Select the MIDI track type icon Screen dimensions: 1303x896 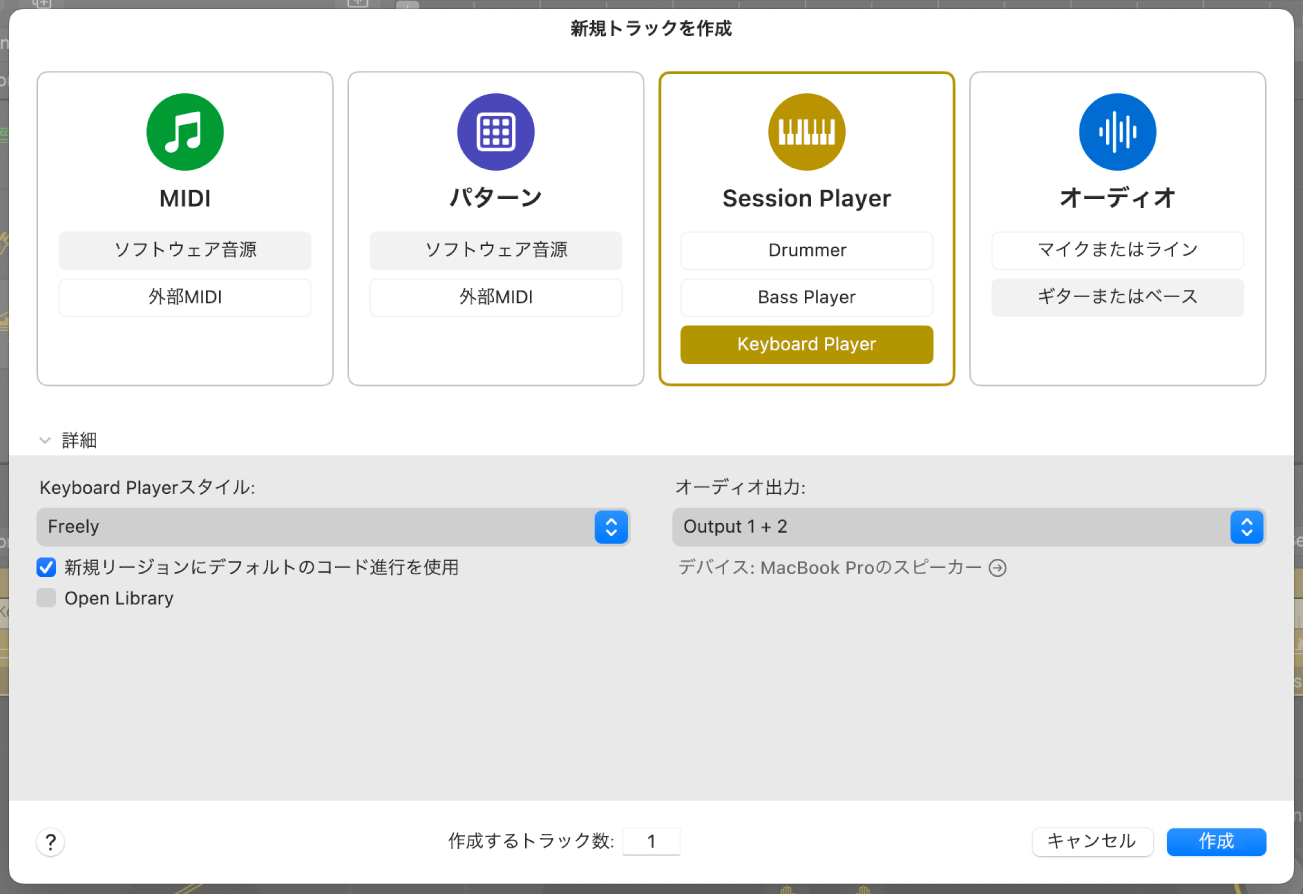[184, 131]
